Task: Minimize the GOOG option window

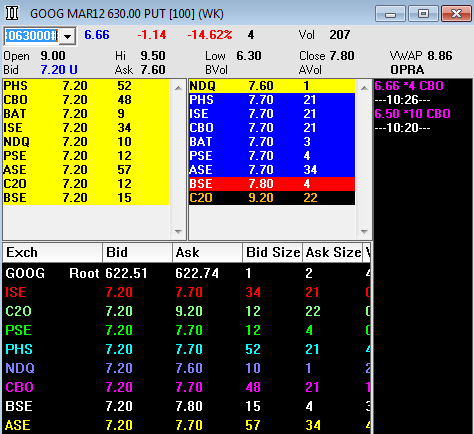Action: (x=390, y=14)
